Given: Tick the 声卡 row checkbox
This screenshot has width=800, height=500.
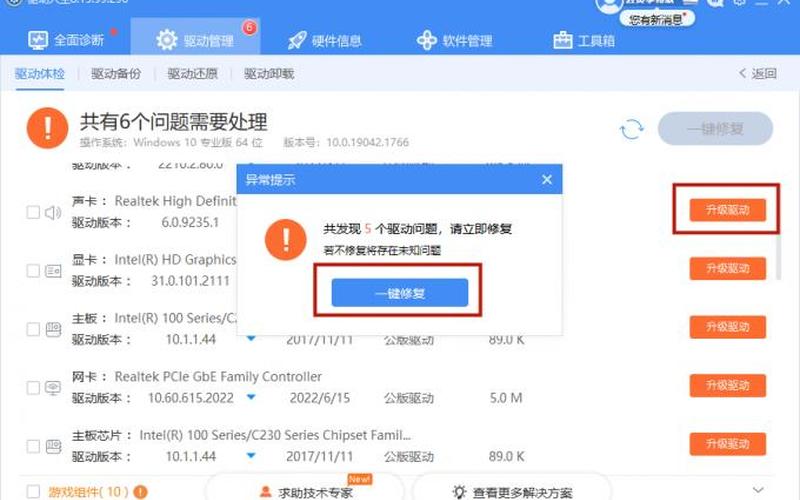Looking at the screenshot, I should click(33, 212).
